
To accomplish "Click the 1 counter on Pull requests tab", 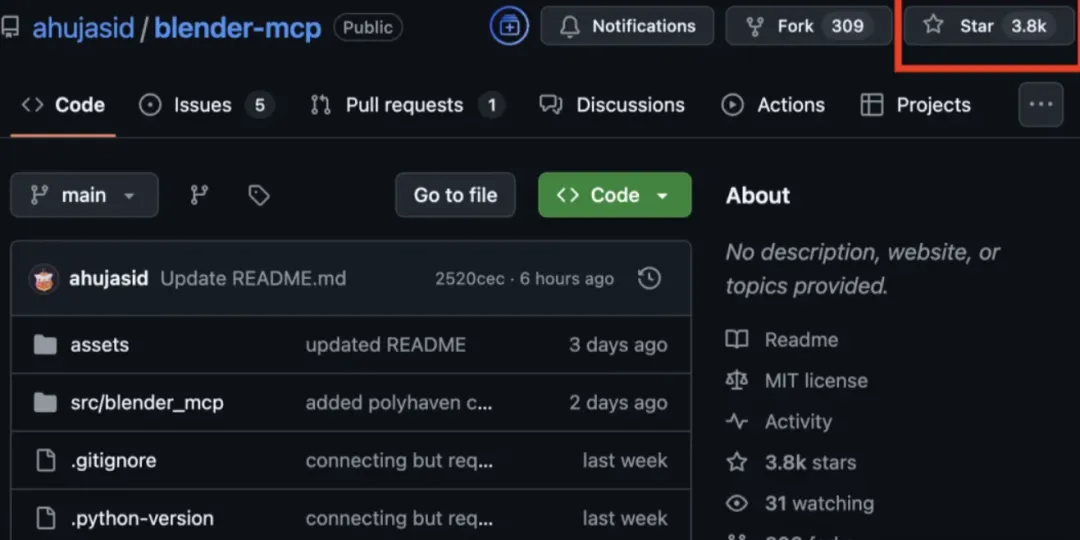I will click(x=492, y=105).
